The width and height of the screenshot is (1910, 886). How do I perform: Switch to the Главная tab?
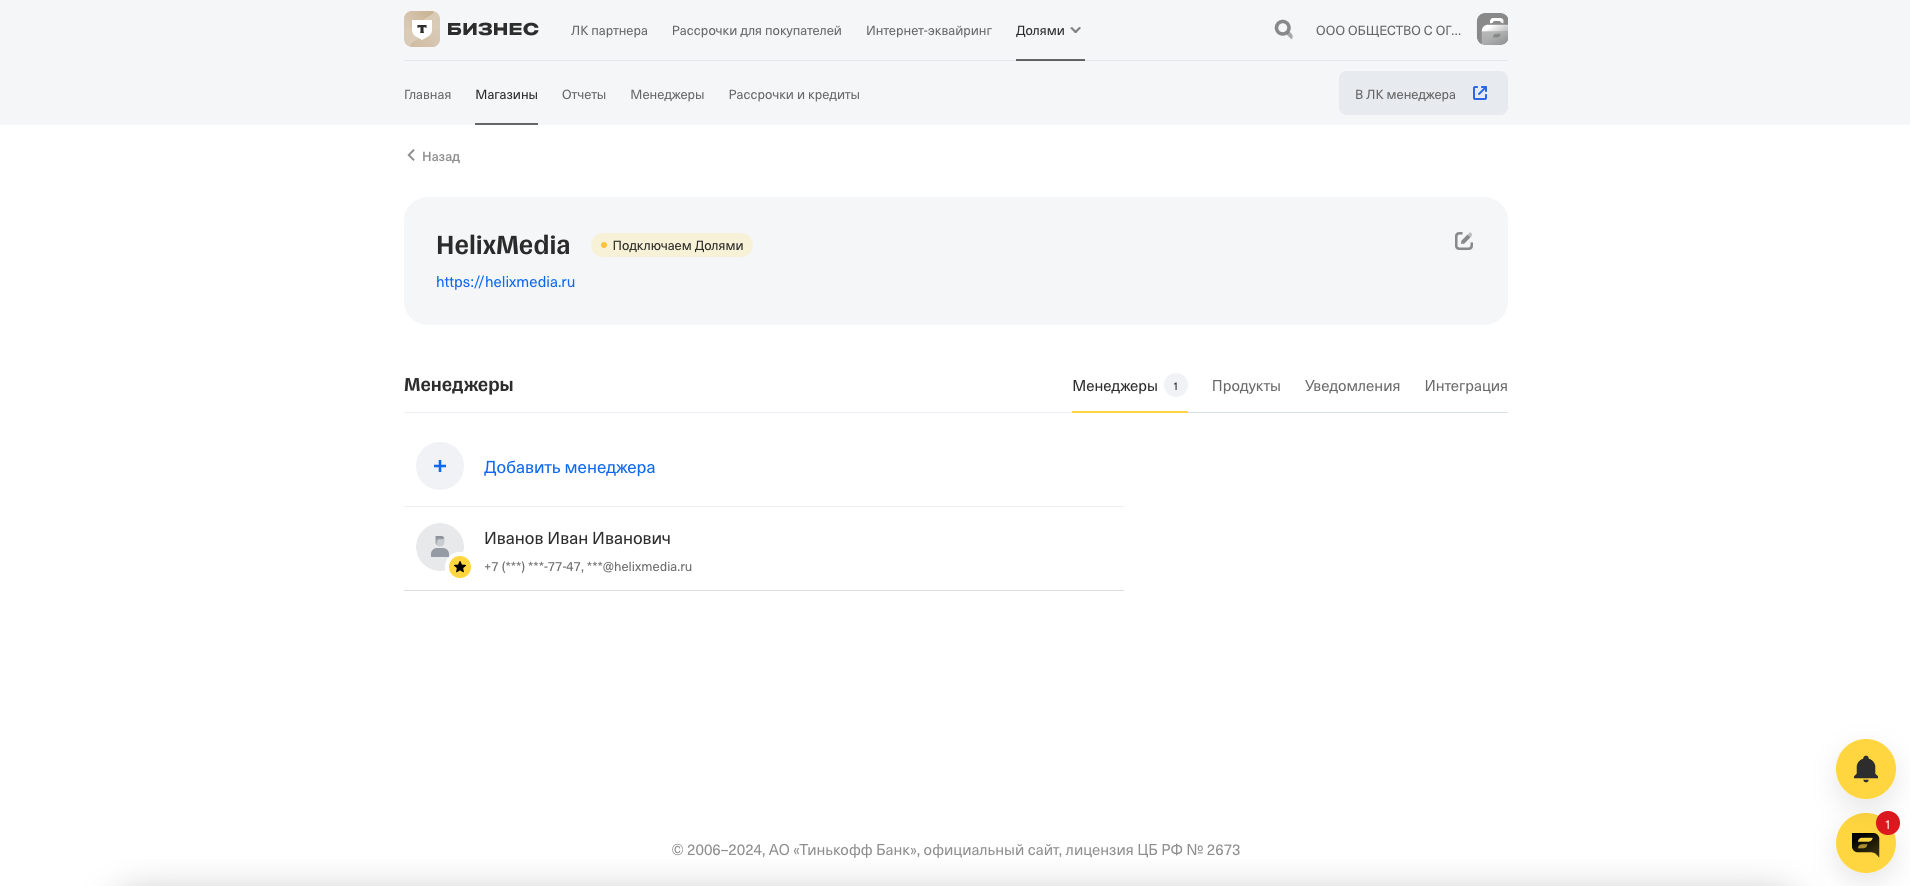coord(427,94)
